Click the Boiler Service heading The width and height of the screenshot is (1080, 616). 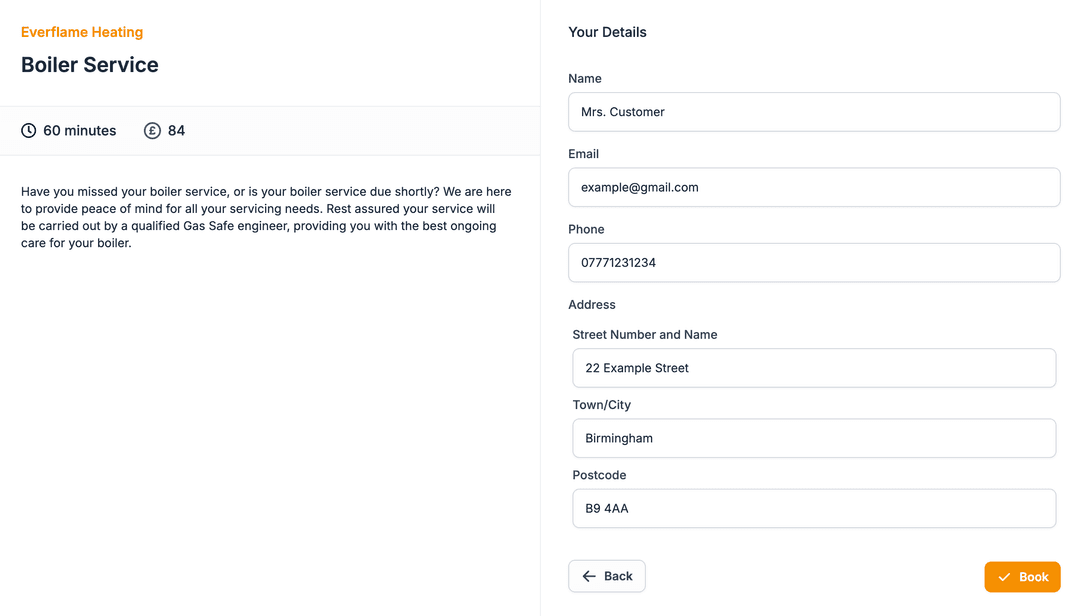[x=89, y=64]
